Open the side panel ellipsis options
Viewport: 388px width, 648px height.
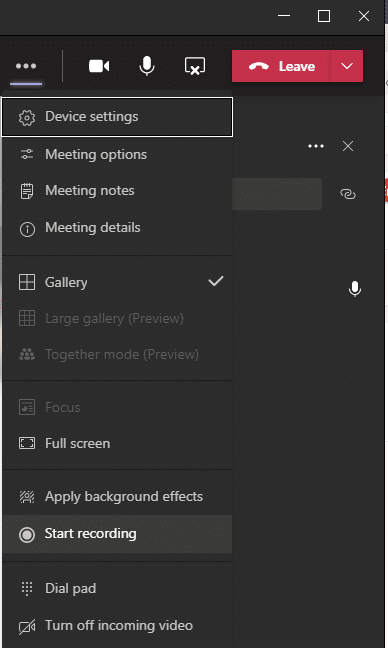pyautogui.click(x=316, y=146)
